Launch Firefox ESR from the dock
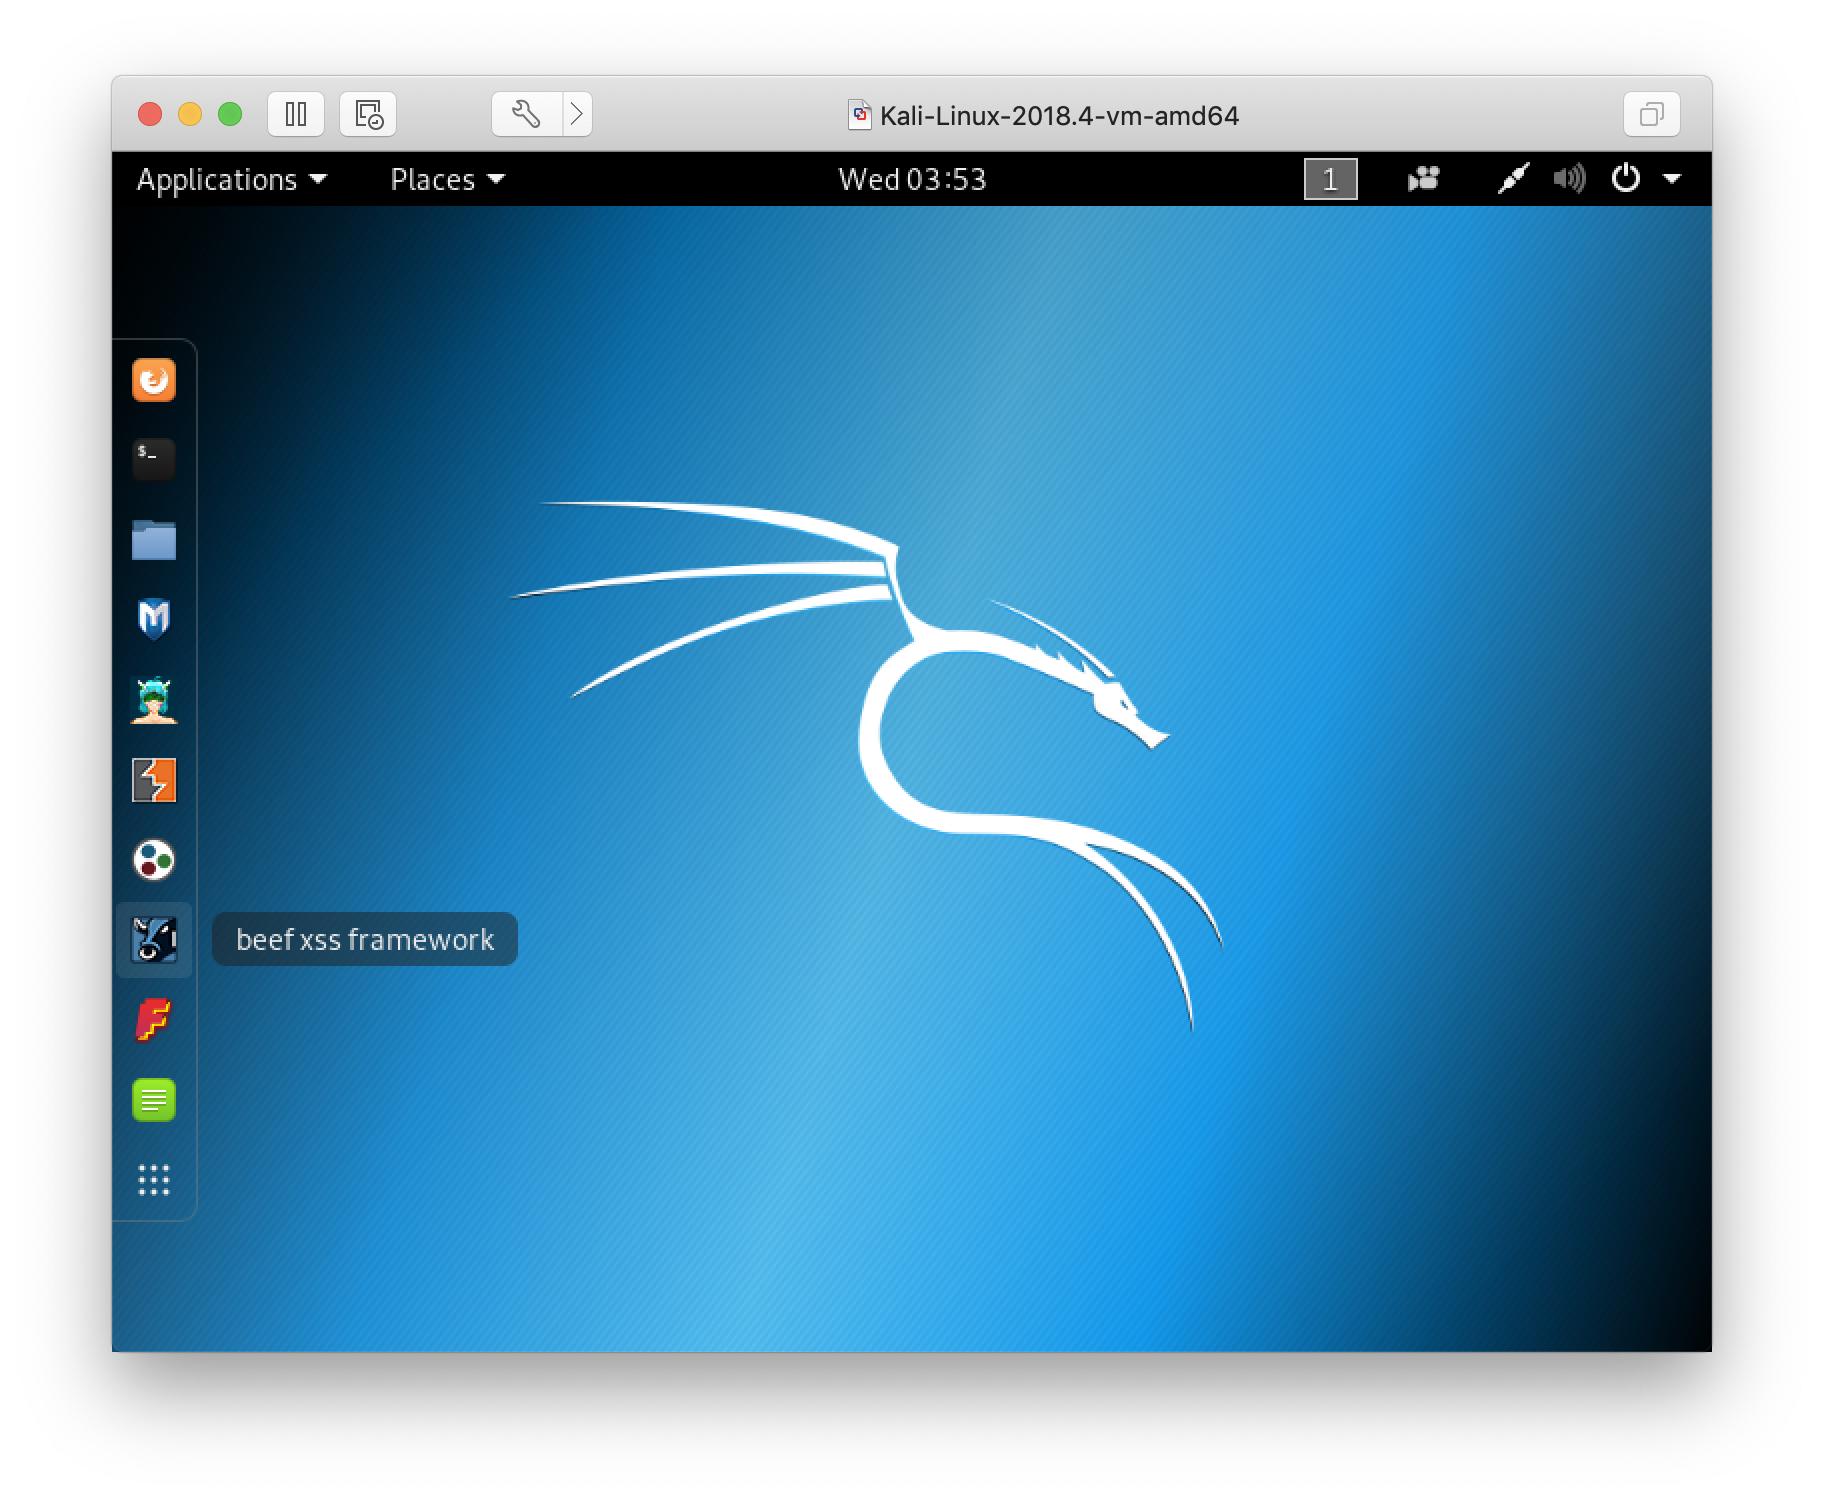The height and width of the screenshot is (1500, 1824). pos(154,380)
